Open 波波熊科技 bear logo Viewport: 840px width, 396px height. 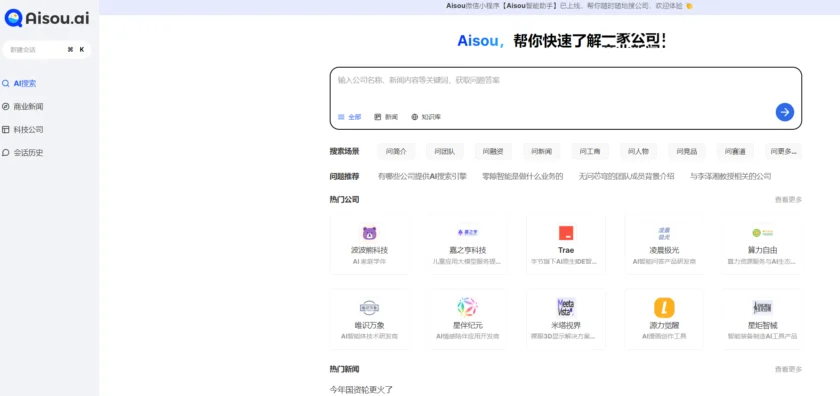(370, 233)
